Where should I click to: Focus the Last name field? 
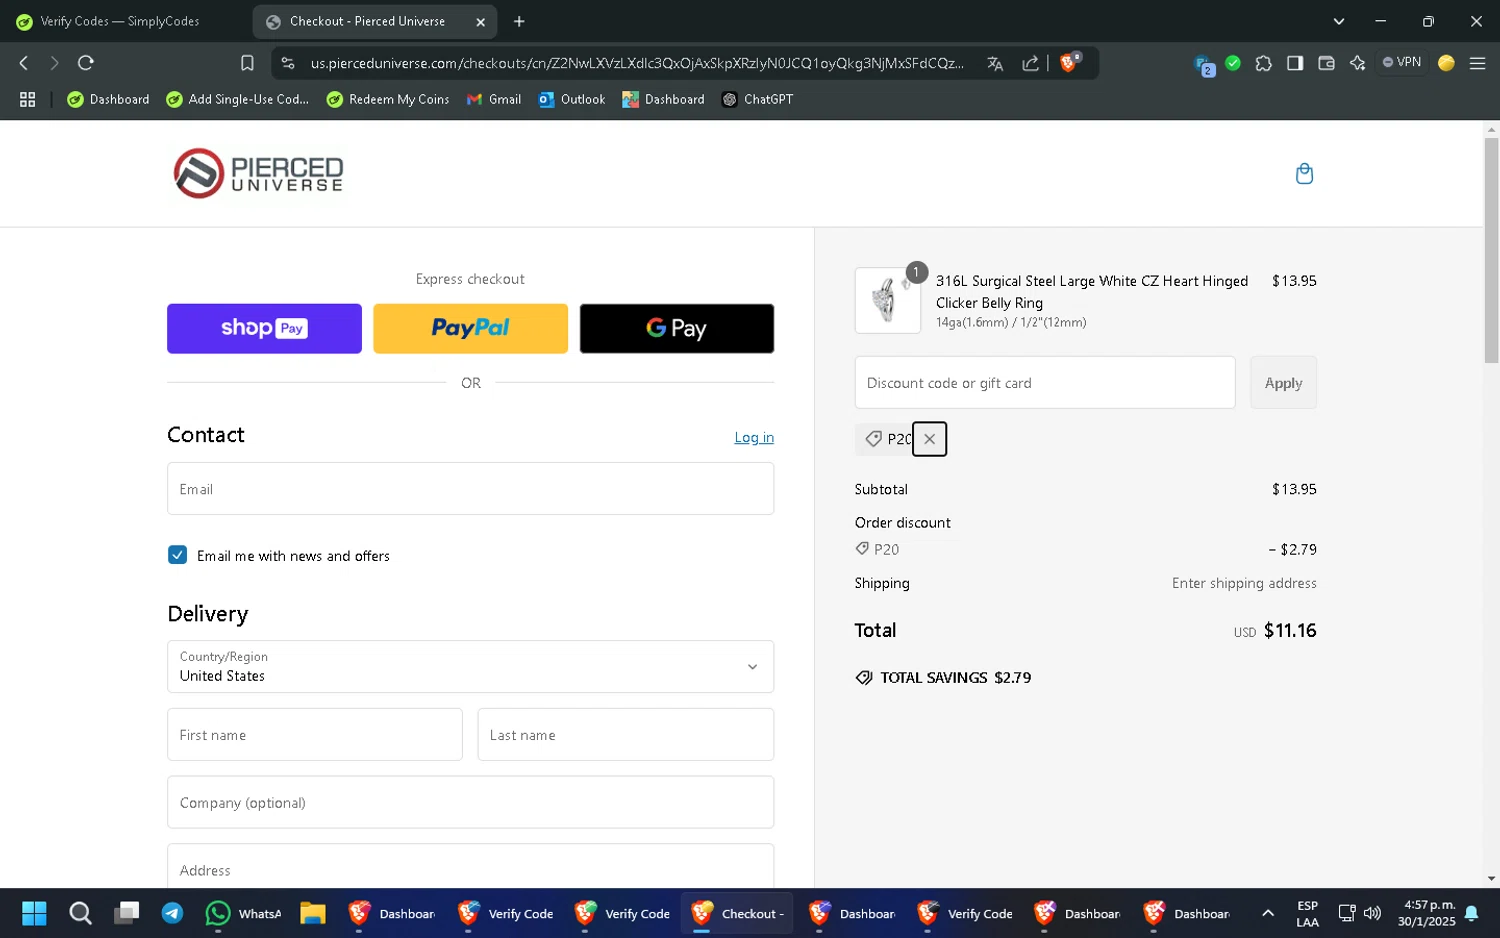626,735
